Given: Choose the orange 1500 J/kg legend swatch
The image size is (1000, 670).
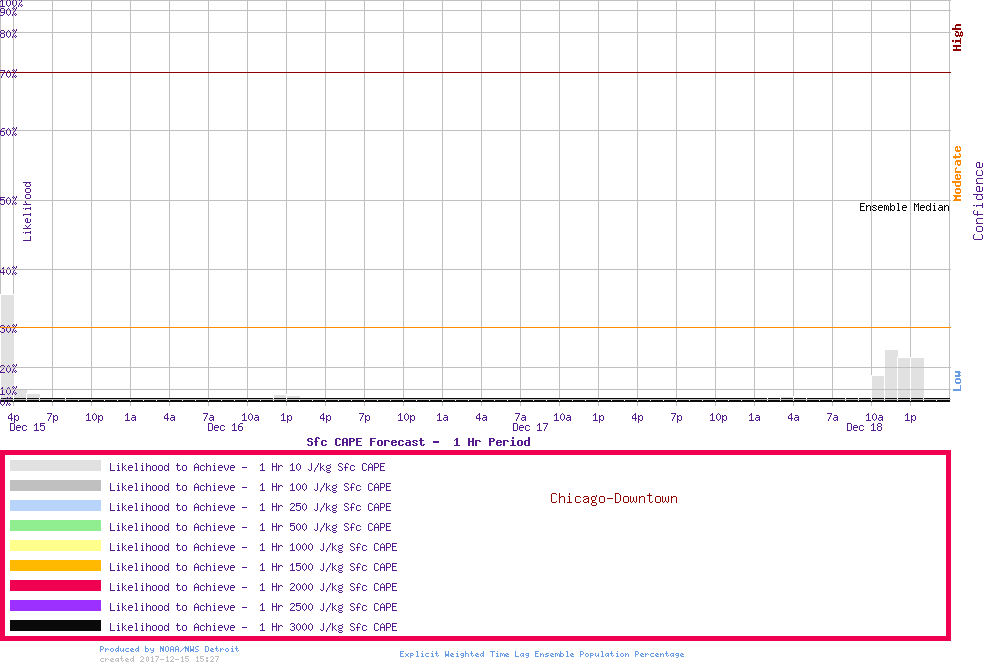Looking at the screenshot, I should point(55,566).
